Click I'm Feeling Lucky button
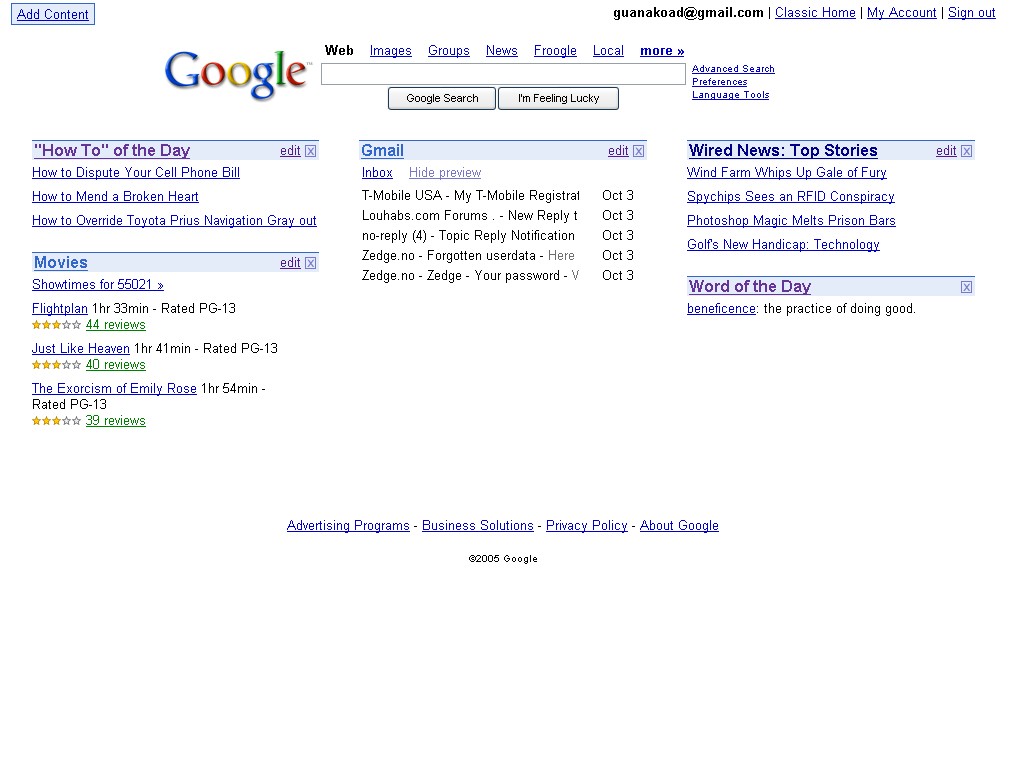This screenshot has width=1024, height=768. 558,98
